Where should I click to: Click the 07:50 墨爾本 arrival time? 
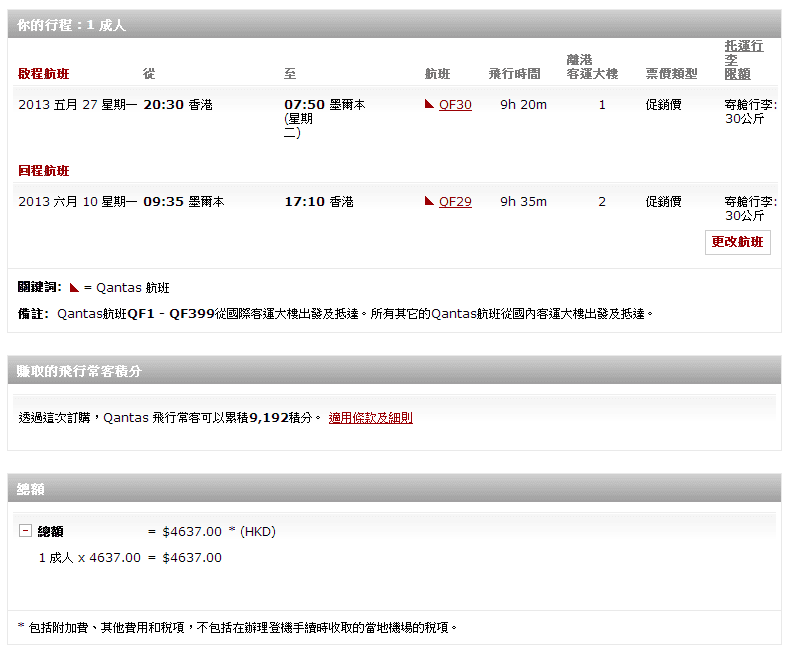[324, 104]
